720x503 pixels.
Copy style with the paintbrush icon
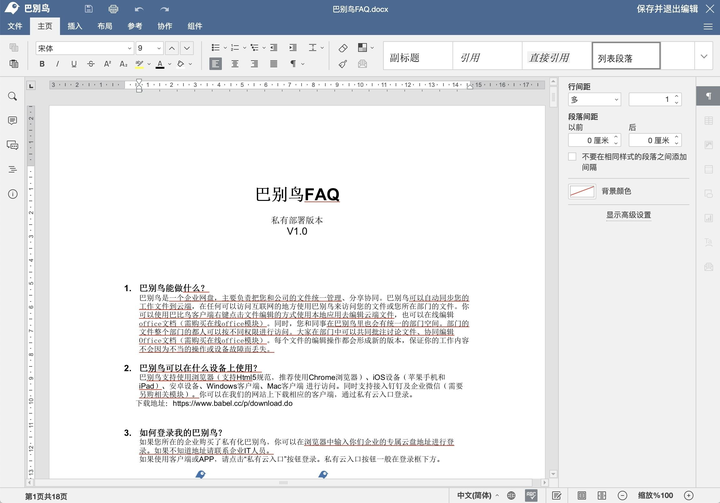[343, 64]
